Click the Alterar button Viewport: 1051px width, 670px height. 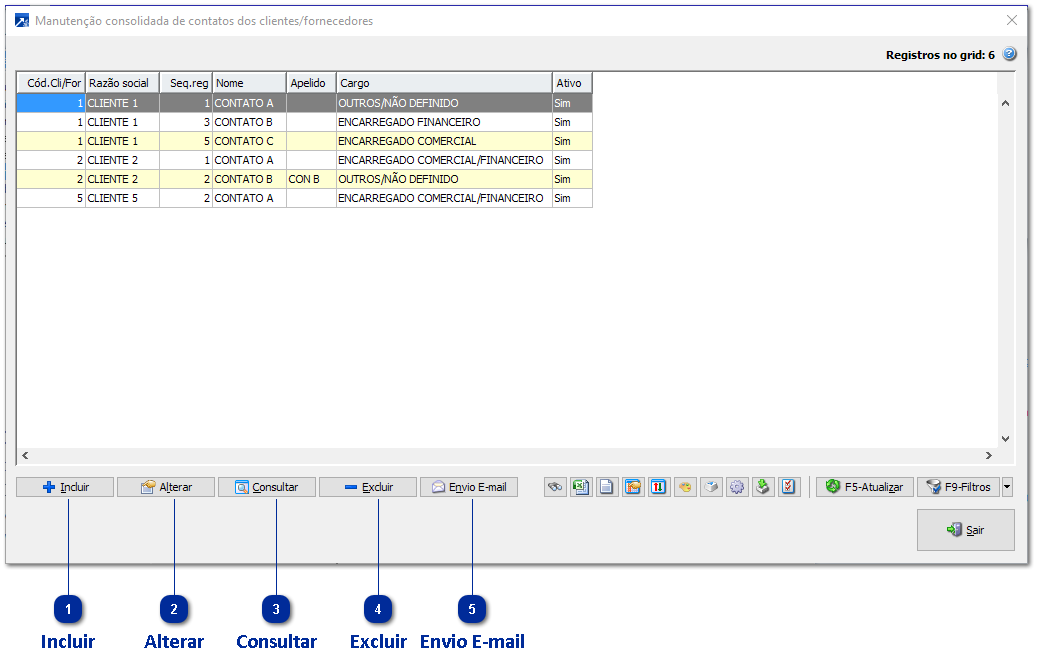click(x=166, y=487)
